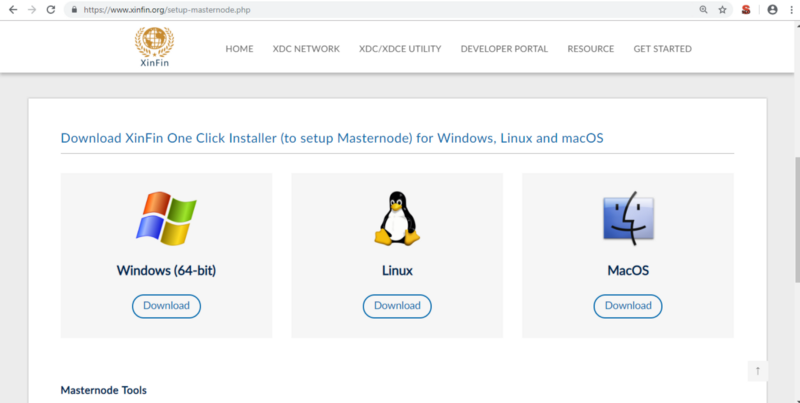Go to DEVELOPER PORTAL nav item

[504, 49]
